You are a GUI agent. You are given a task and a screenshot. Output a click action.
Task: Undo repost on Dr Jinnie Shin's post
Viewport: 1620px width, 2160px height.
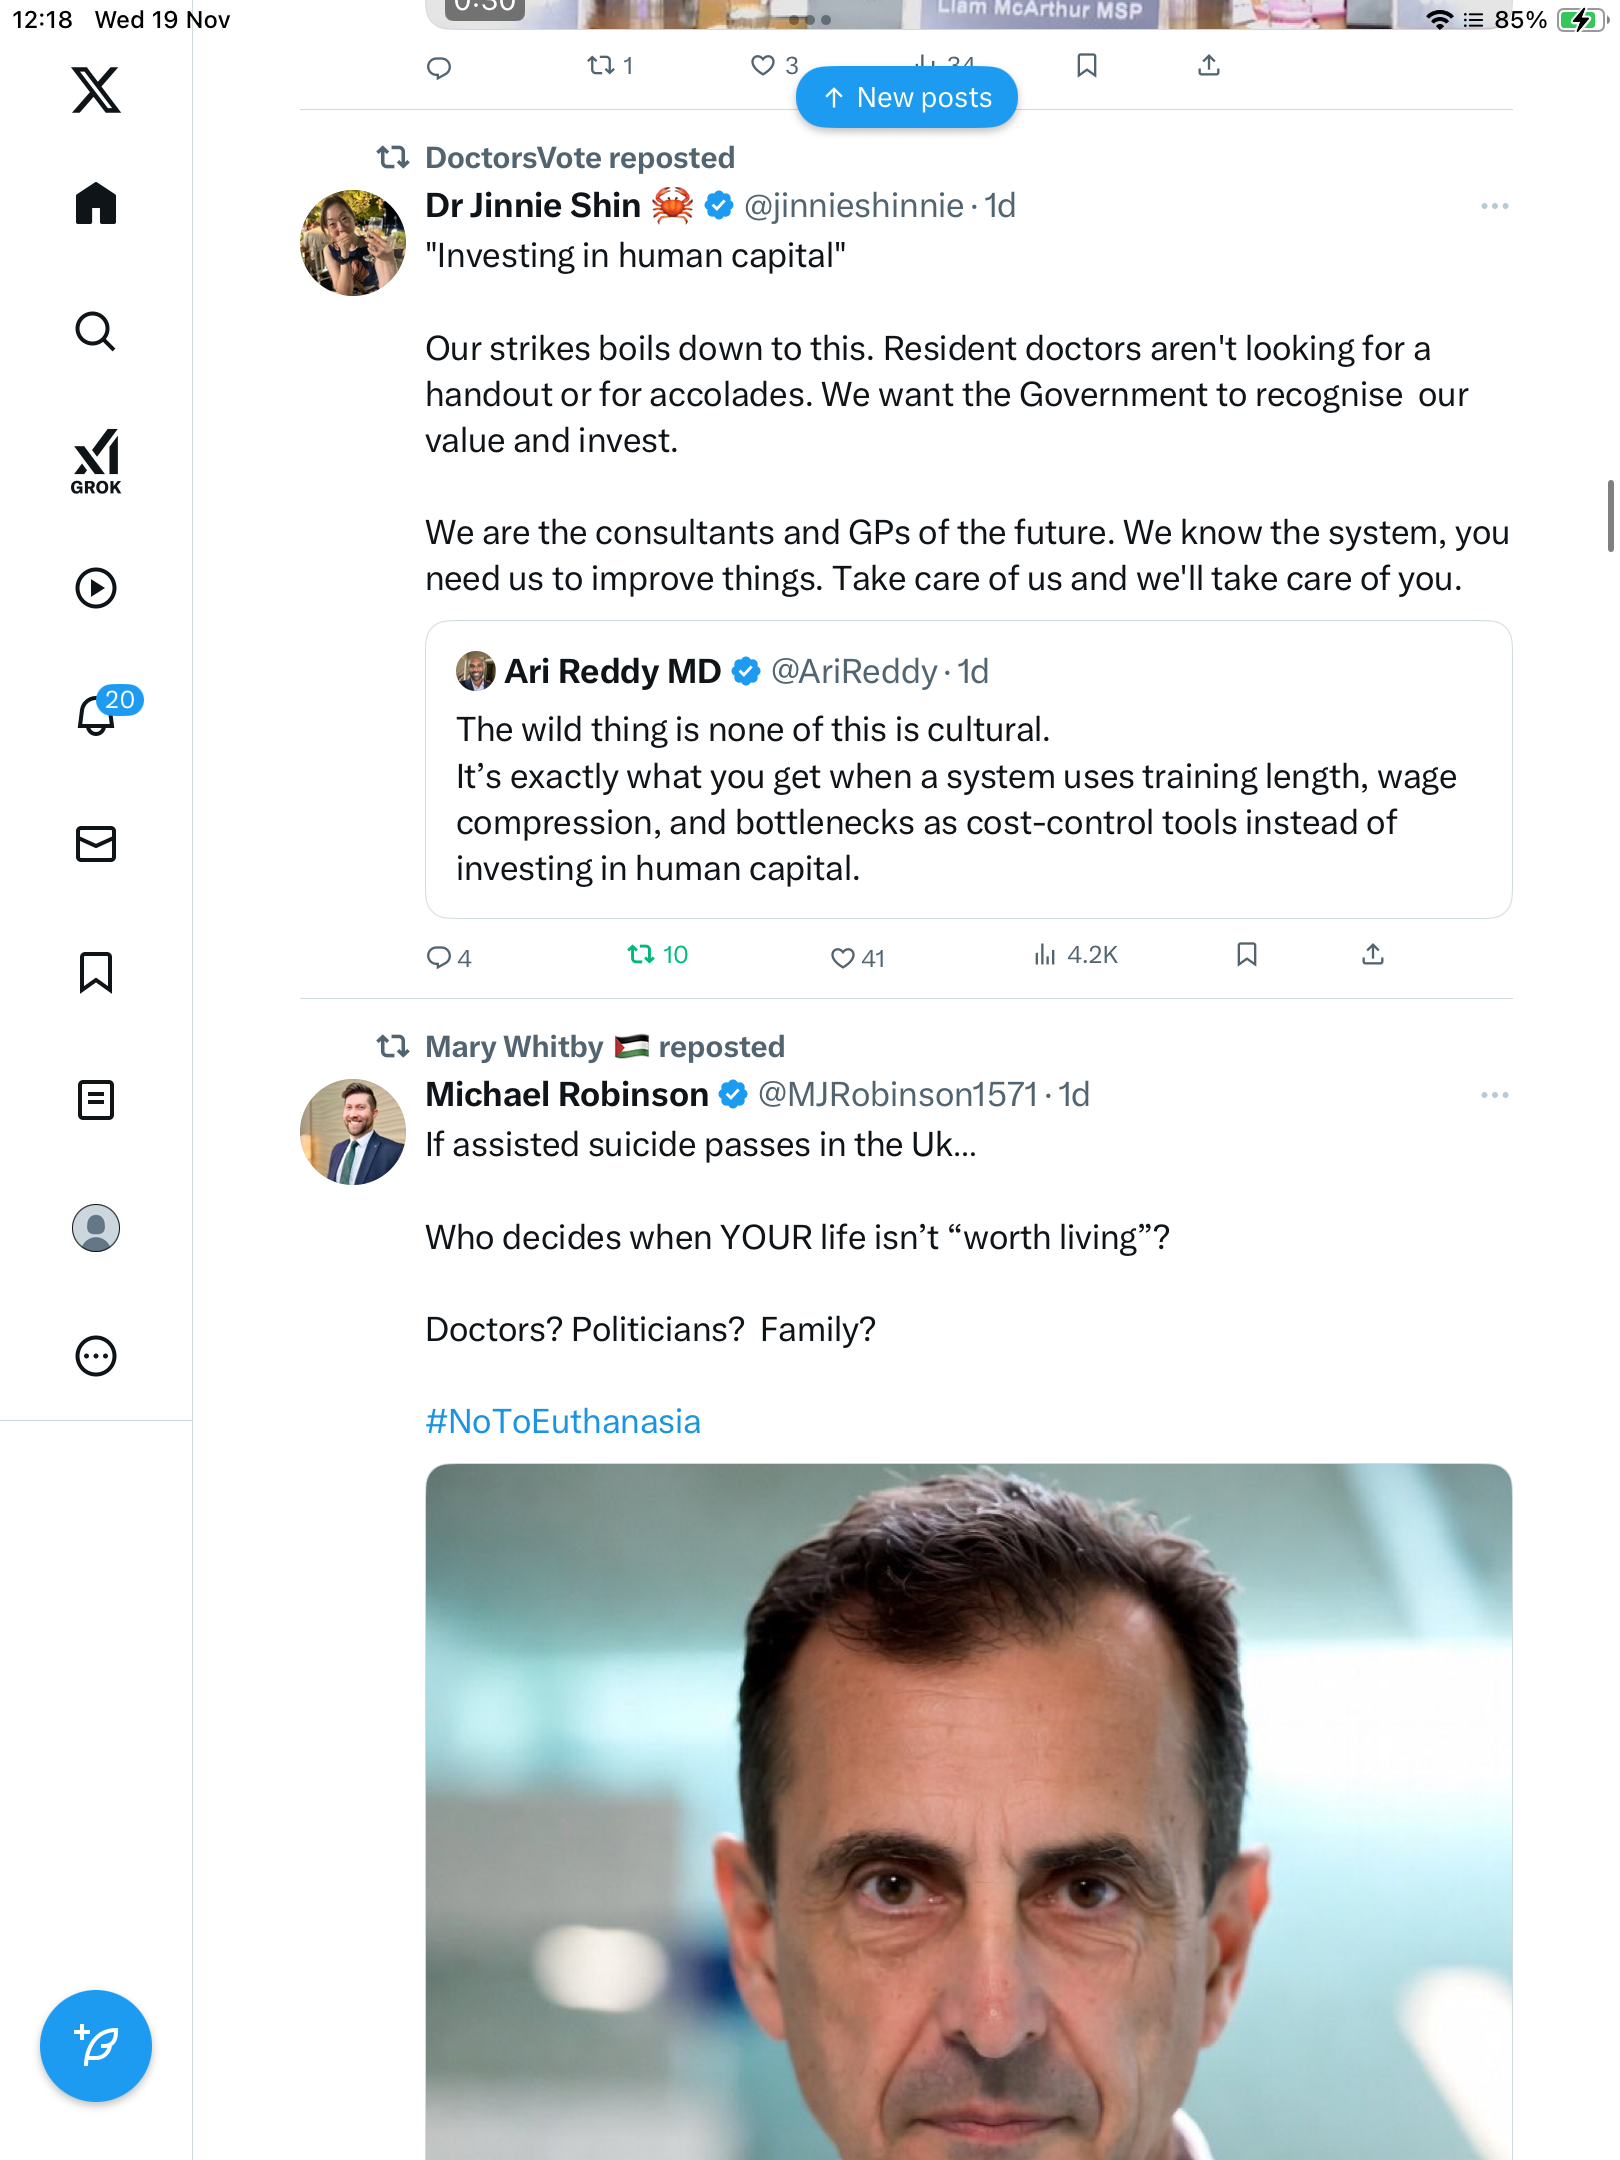[641, 955]
